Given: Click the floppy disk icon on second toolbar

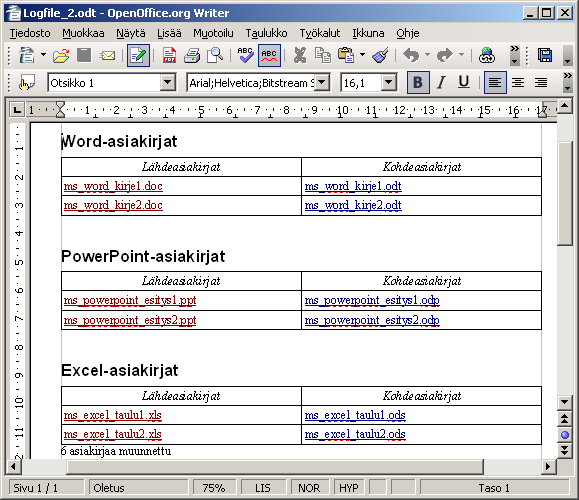Looking at the screenshot, I should coord(545,55).
